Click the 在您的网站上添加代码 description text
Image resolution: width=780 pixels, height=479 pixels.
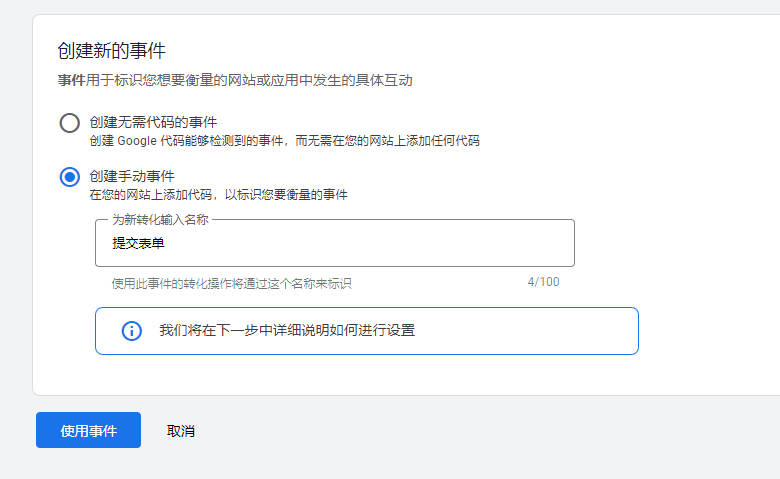218,195
